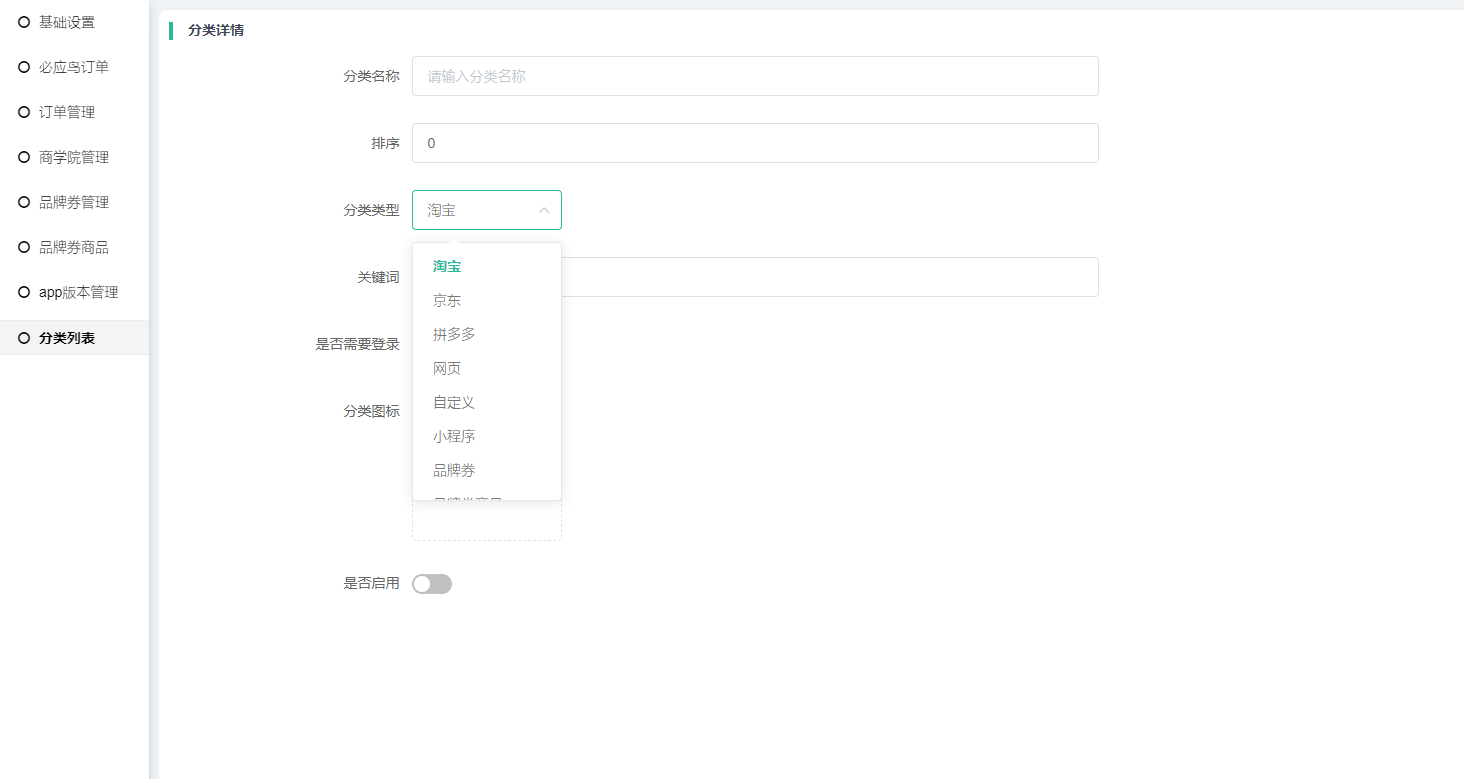The image size is (1464, 779).
Task: Go to app版本管理 menu item
Action: pos(78,292)
